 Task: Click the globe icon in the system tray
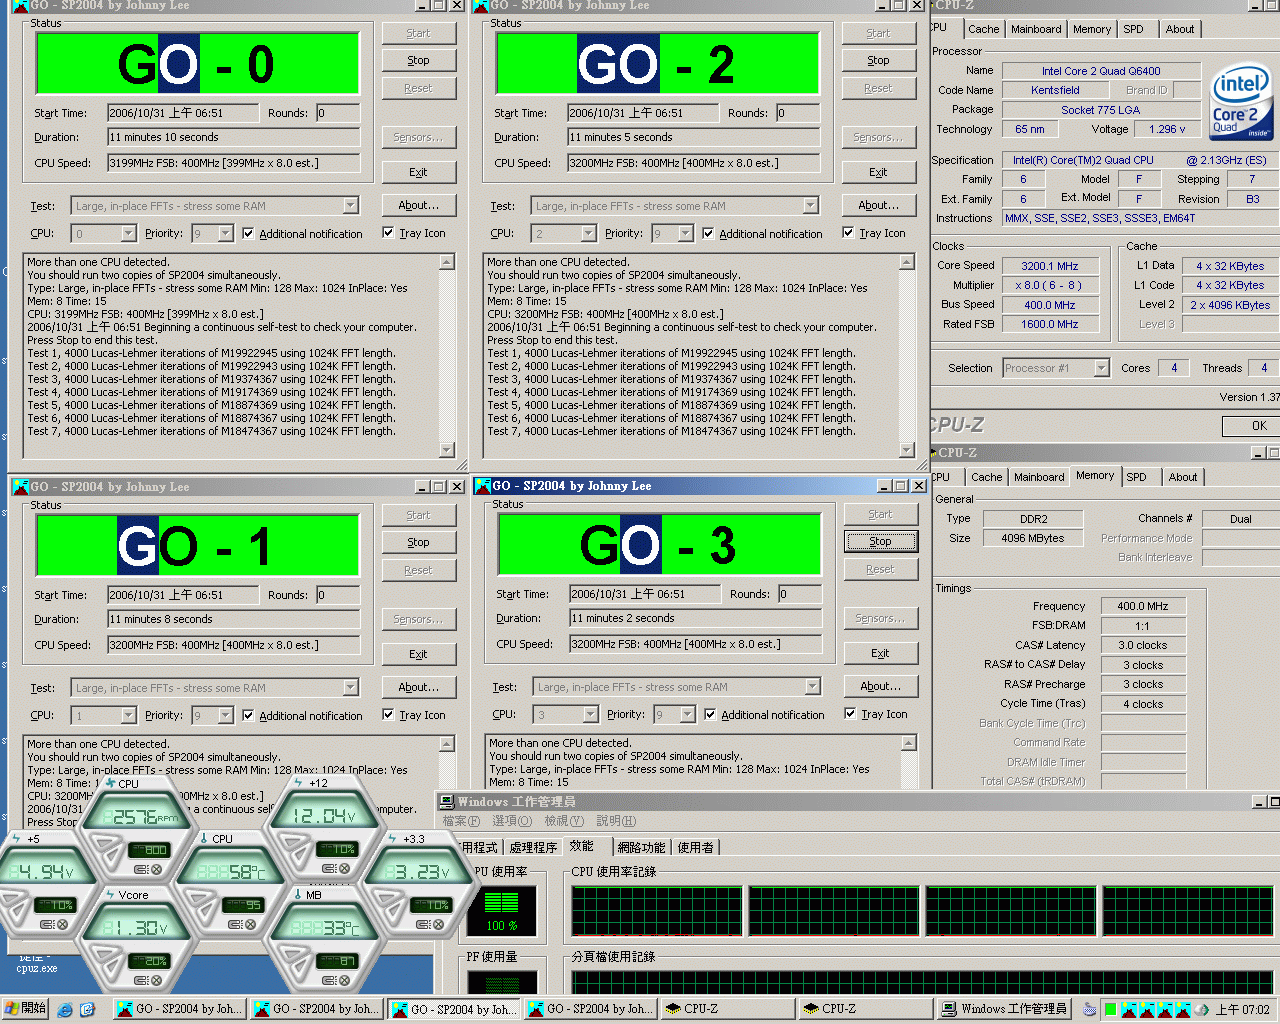click(1201, 1009)
